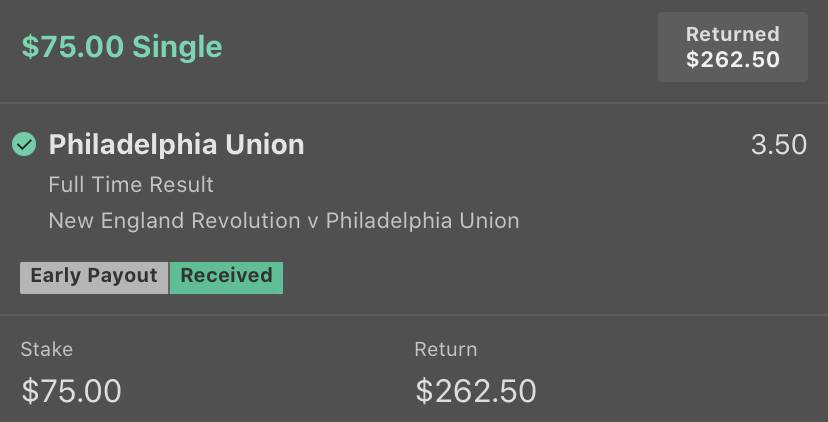
Task: Open the Returned $262.50 badge
Action: [732, 48]
